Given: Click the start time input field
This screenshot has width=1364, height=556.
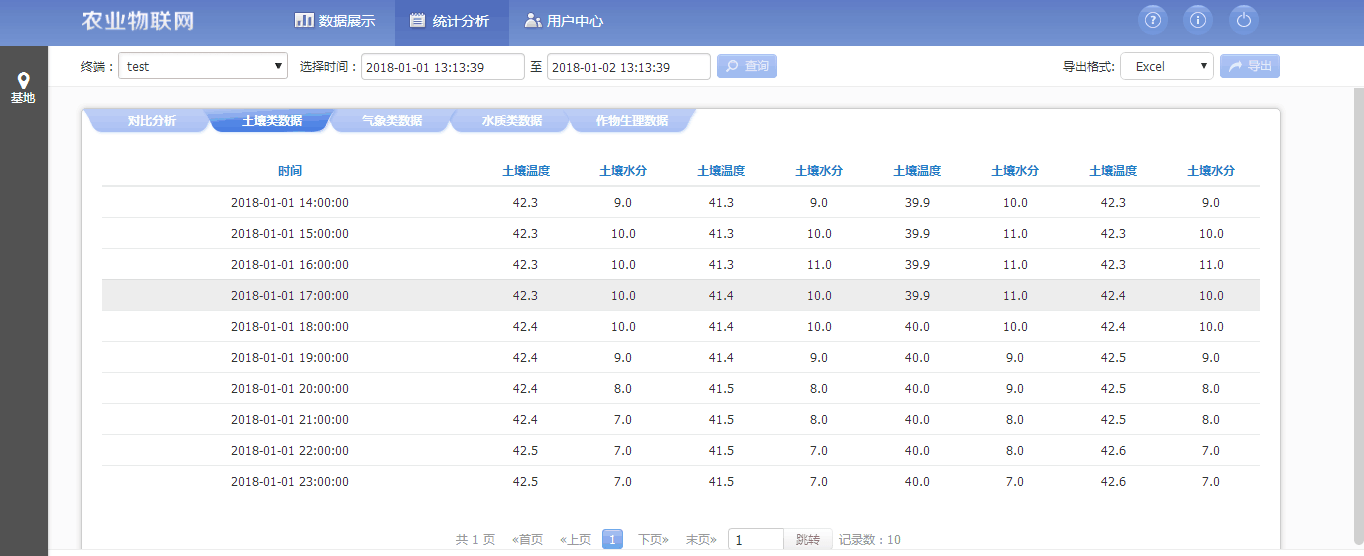Looking at the screenshot, I should 442,67.
